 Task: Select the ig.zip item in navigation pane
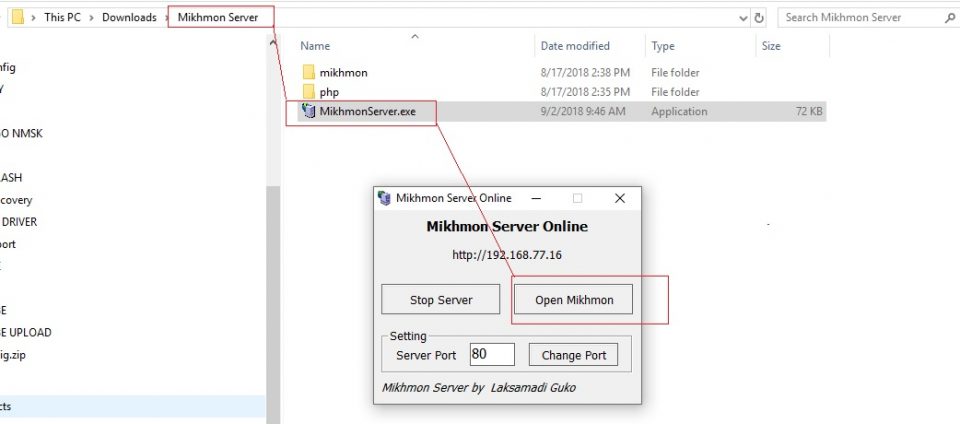pos(13,355)
